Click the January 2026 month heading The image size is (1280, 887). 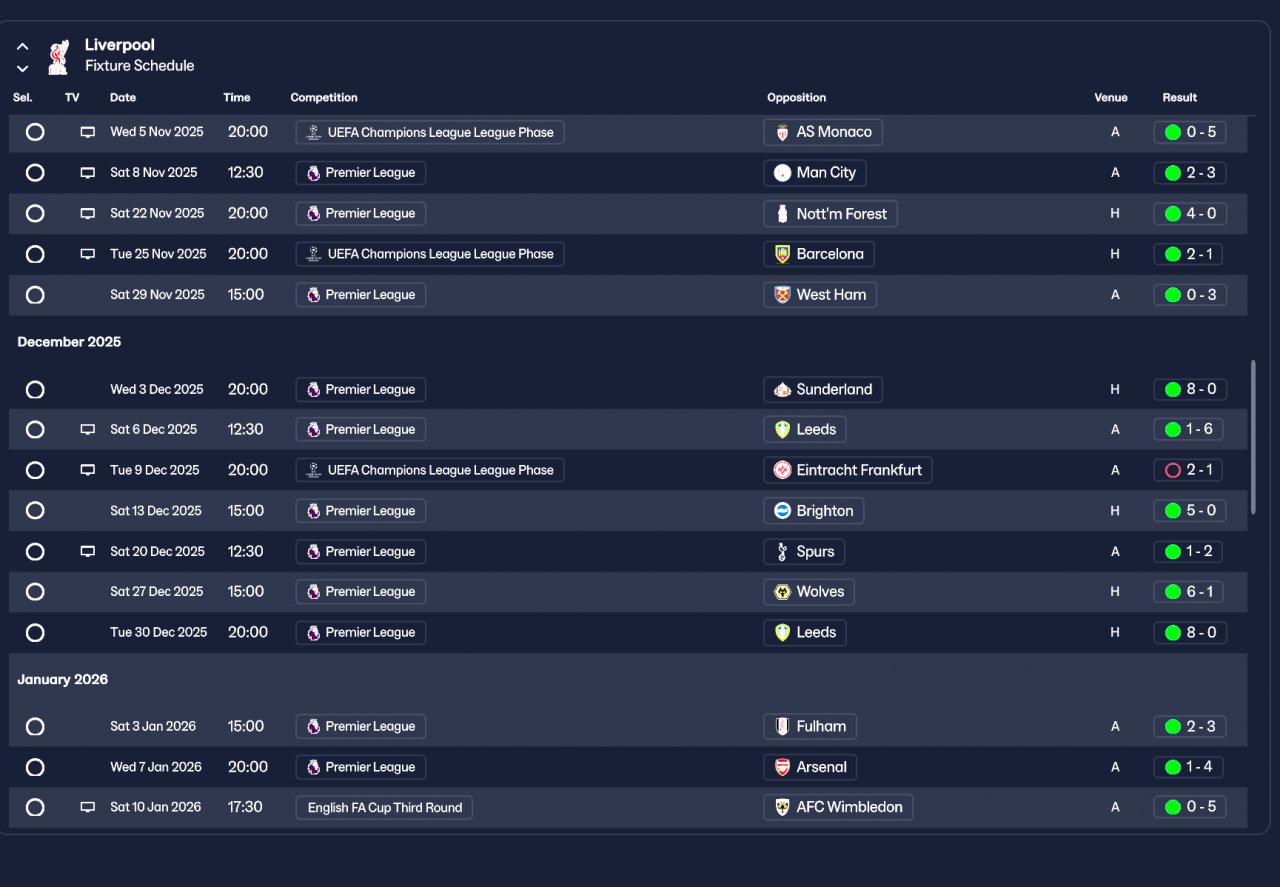point(62,680)
